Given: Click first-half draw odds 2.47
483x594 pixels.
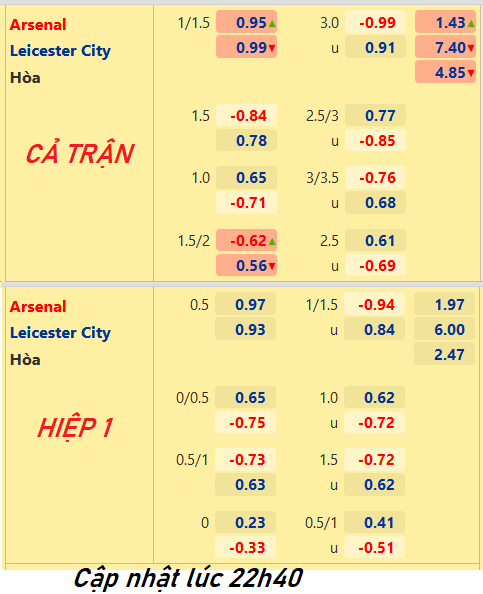Looking at the screenshot, I should (x=444, y=354).
